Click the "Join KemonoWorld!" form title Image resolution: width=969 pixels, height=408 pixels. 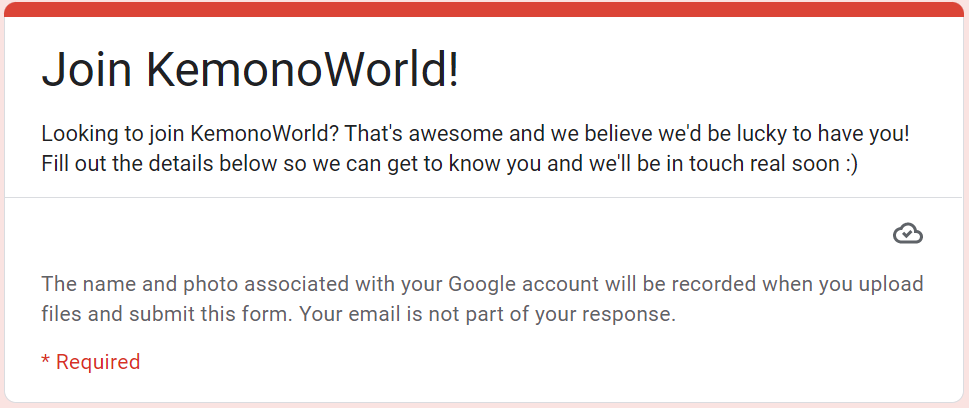[250, 71]
